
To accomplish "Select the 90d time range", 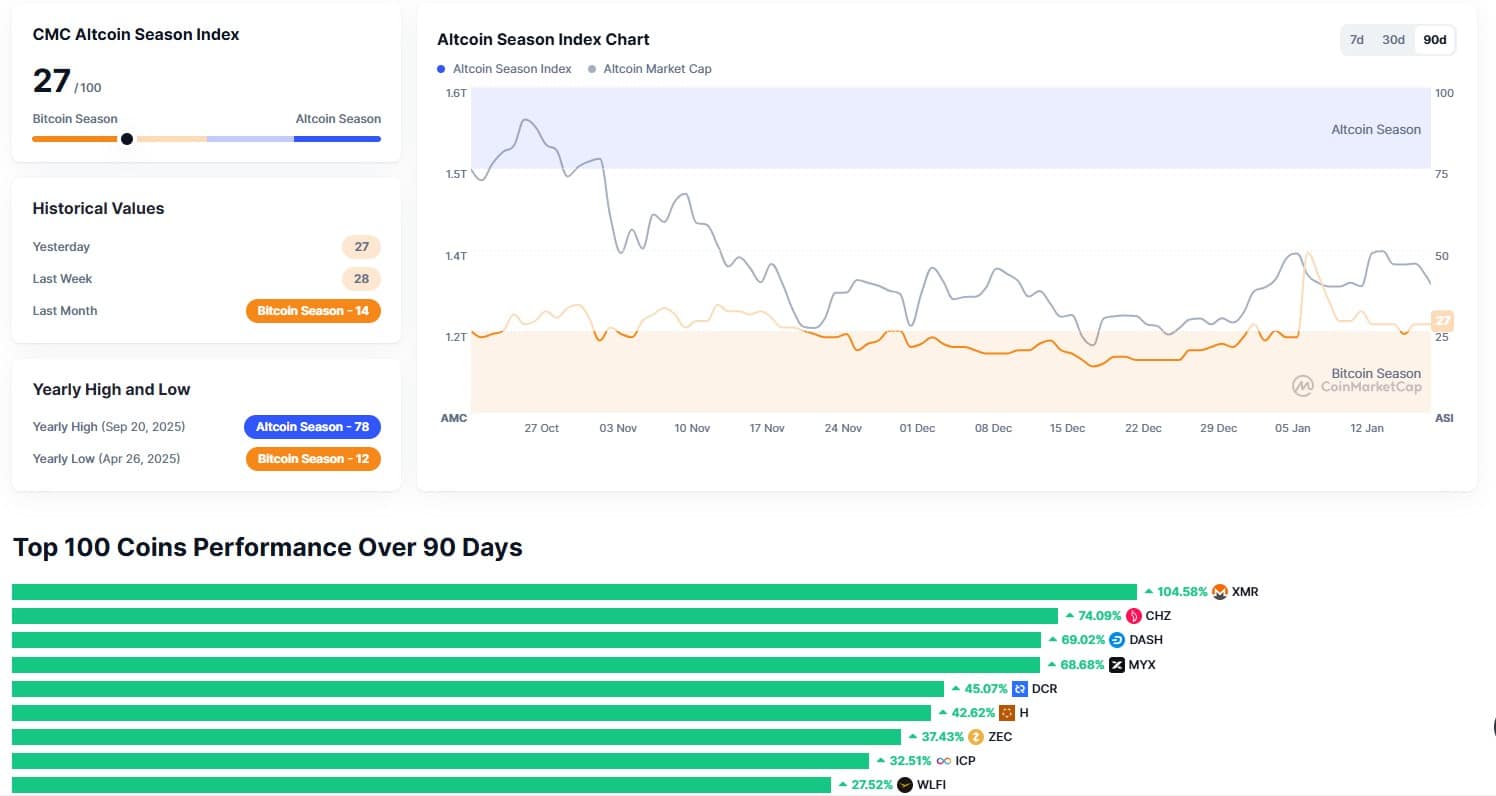I will tap(1434, 40).
